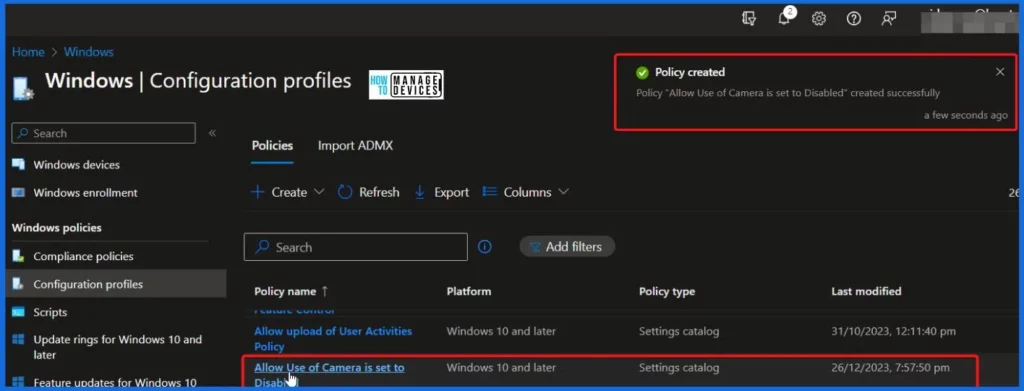
Task: Open Windows devices in sidebar
Action: [76, 164]
